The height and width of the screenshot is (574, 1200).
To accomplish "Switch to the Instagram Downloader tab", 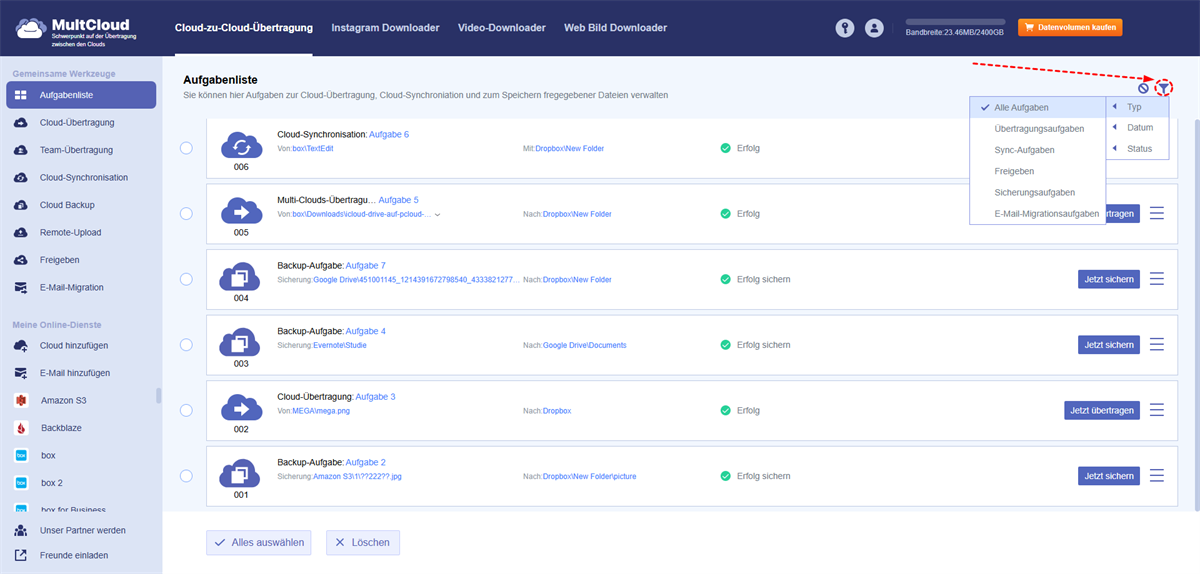I will point(385,28).
